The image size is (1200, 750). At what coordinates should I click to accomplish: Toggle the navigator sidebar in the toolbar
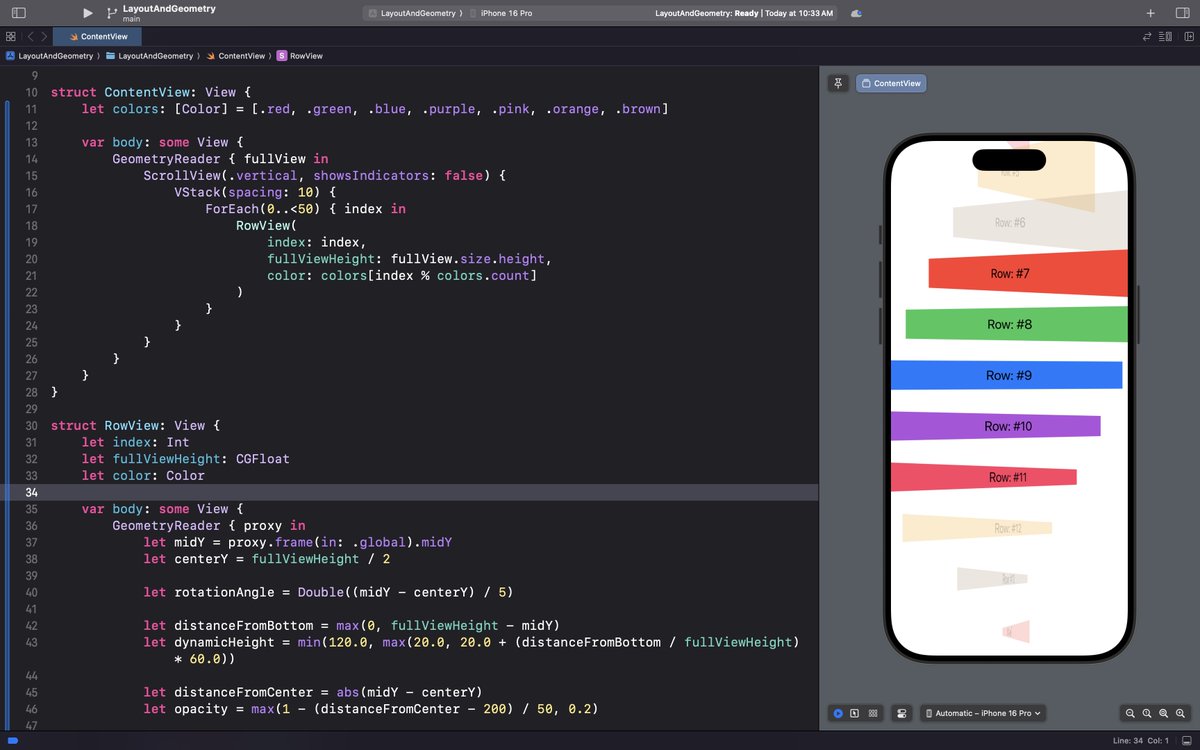pos(19,13)
